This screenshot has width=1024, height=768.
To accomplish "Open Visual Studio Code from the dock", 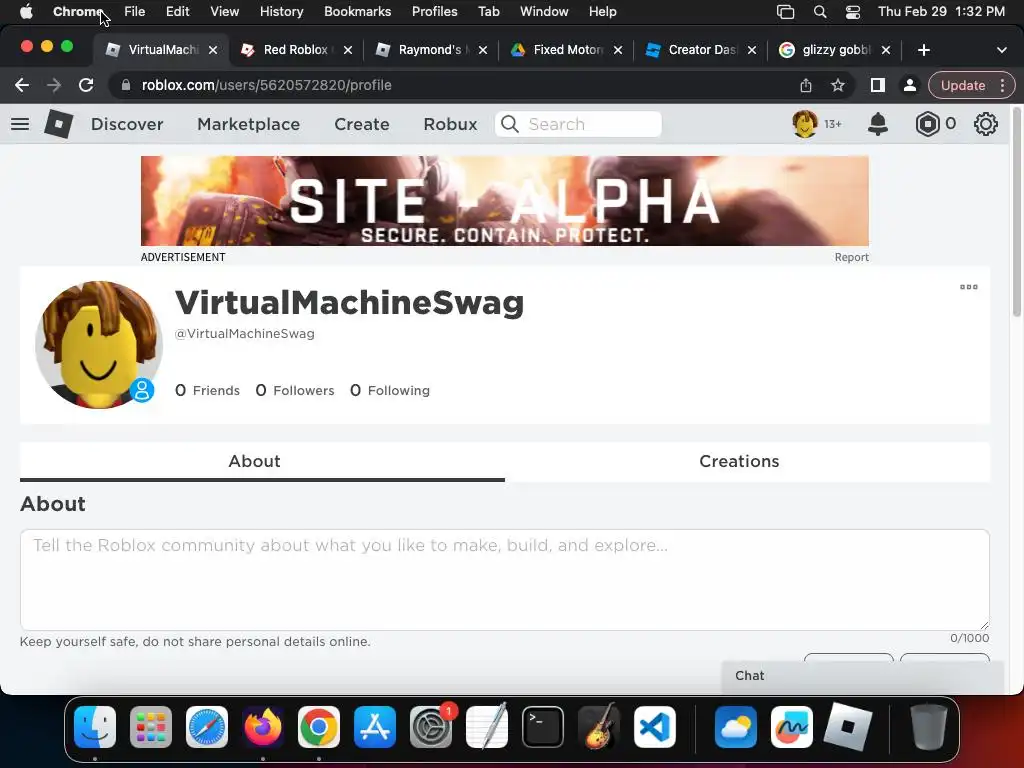I will pyautogui.click(x=655, y=727).
